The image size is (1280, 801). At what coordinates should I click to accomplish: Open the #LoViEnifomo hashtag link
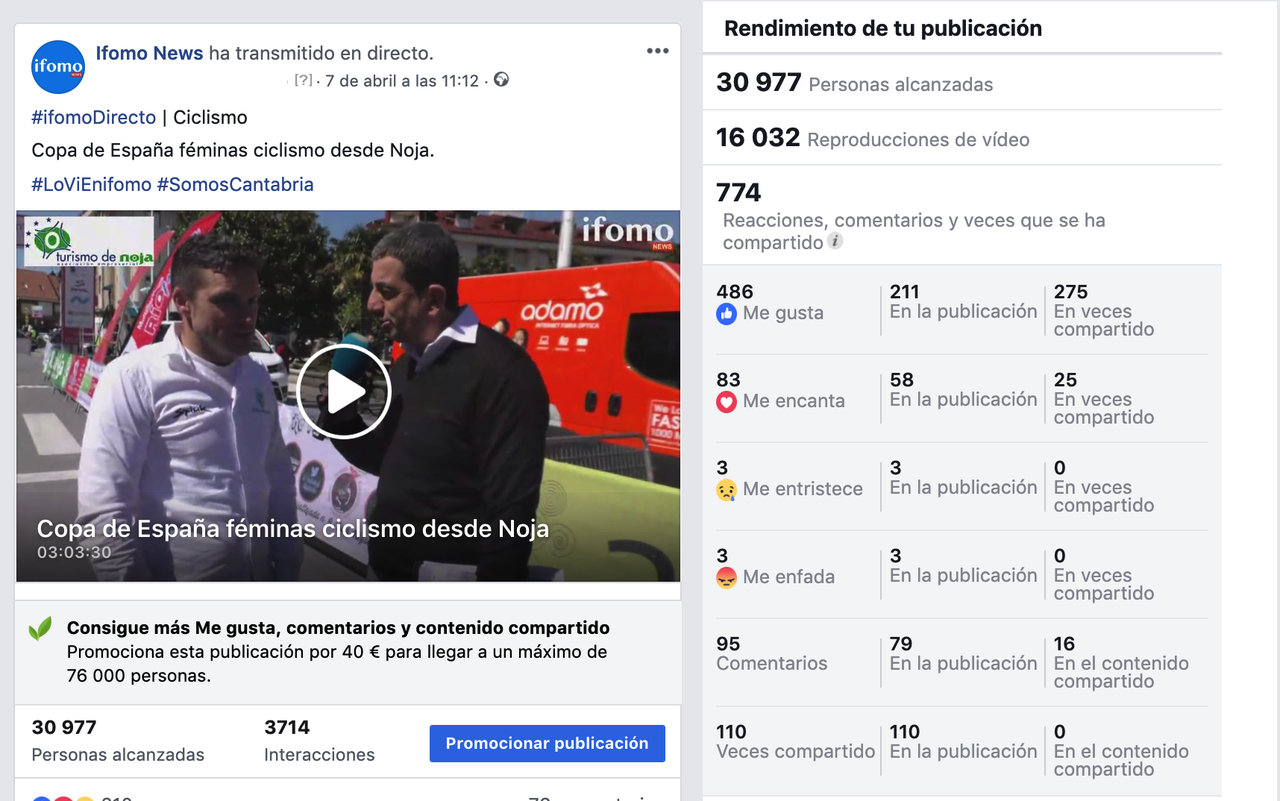91,184
